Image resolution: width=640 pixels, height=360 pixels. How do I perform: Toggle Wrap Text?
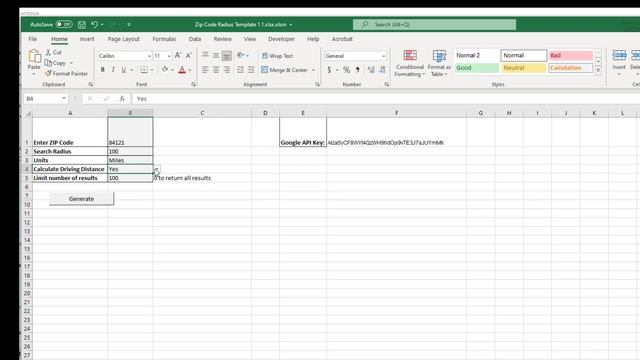point(277,56)
